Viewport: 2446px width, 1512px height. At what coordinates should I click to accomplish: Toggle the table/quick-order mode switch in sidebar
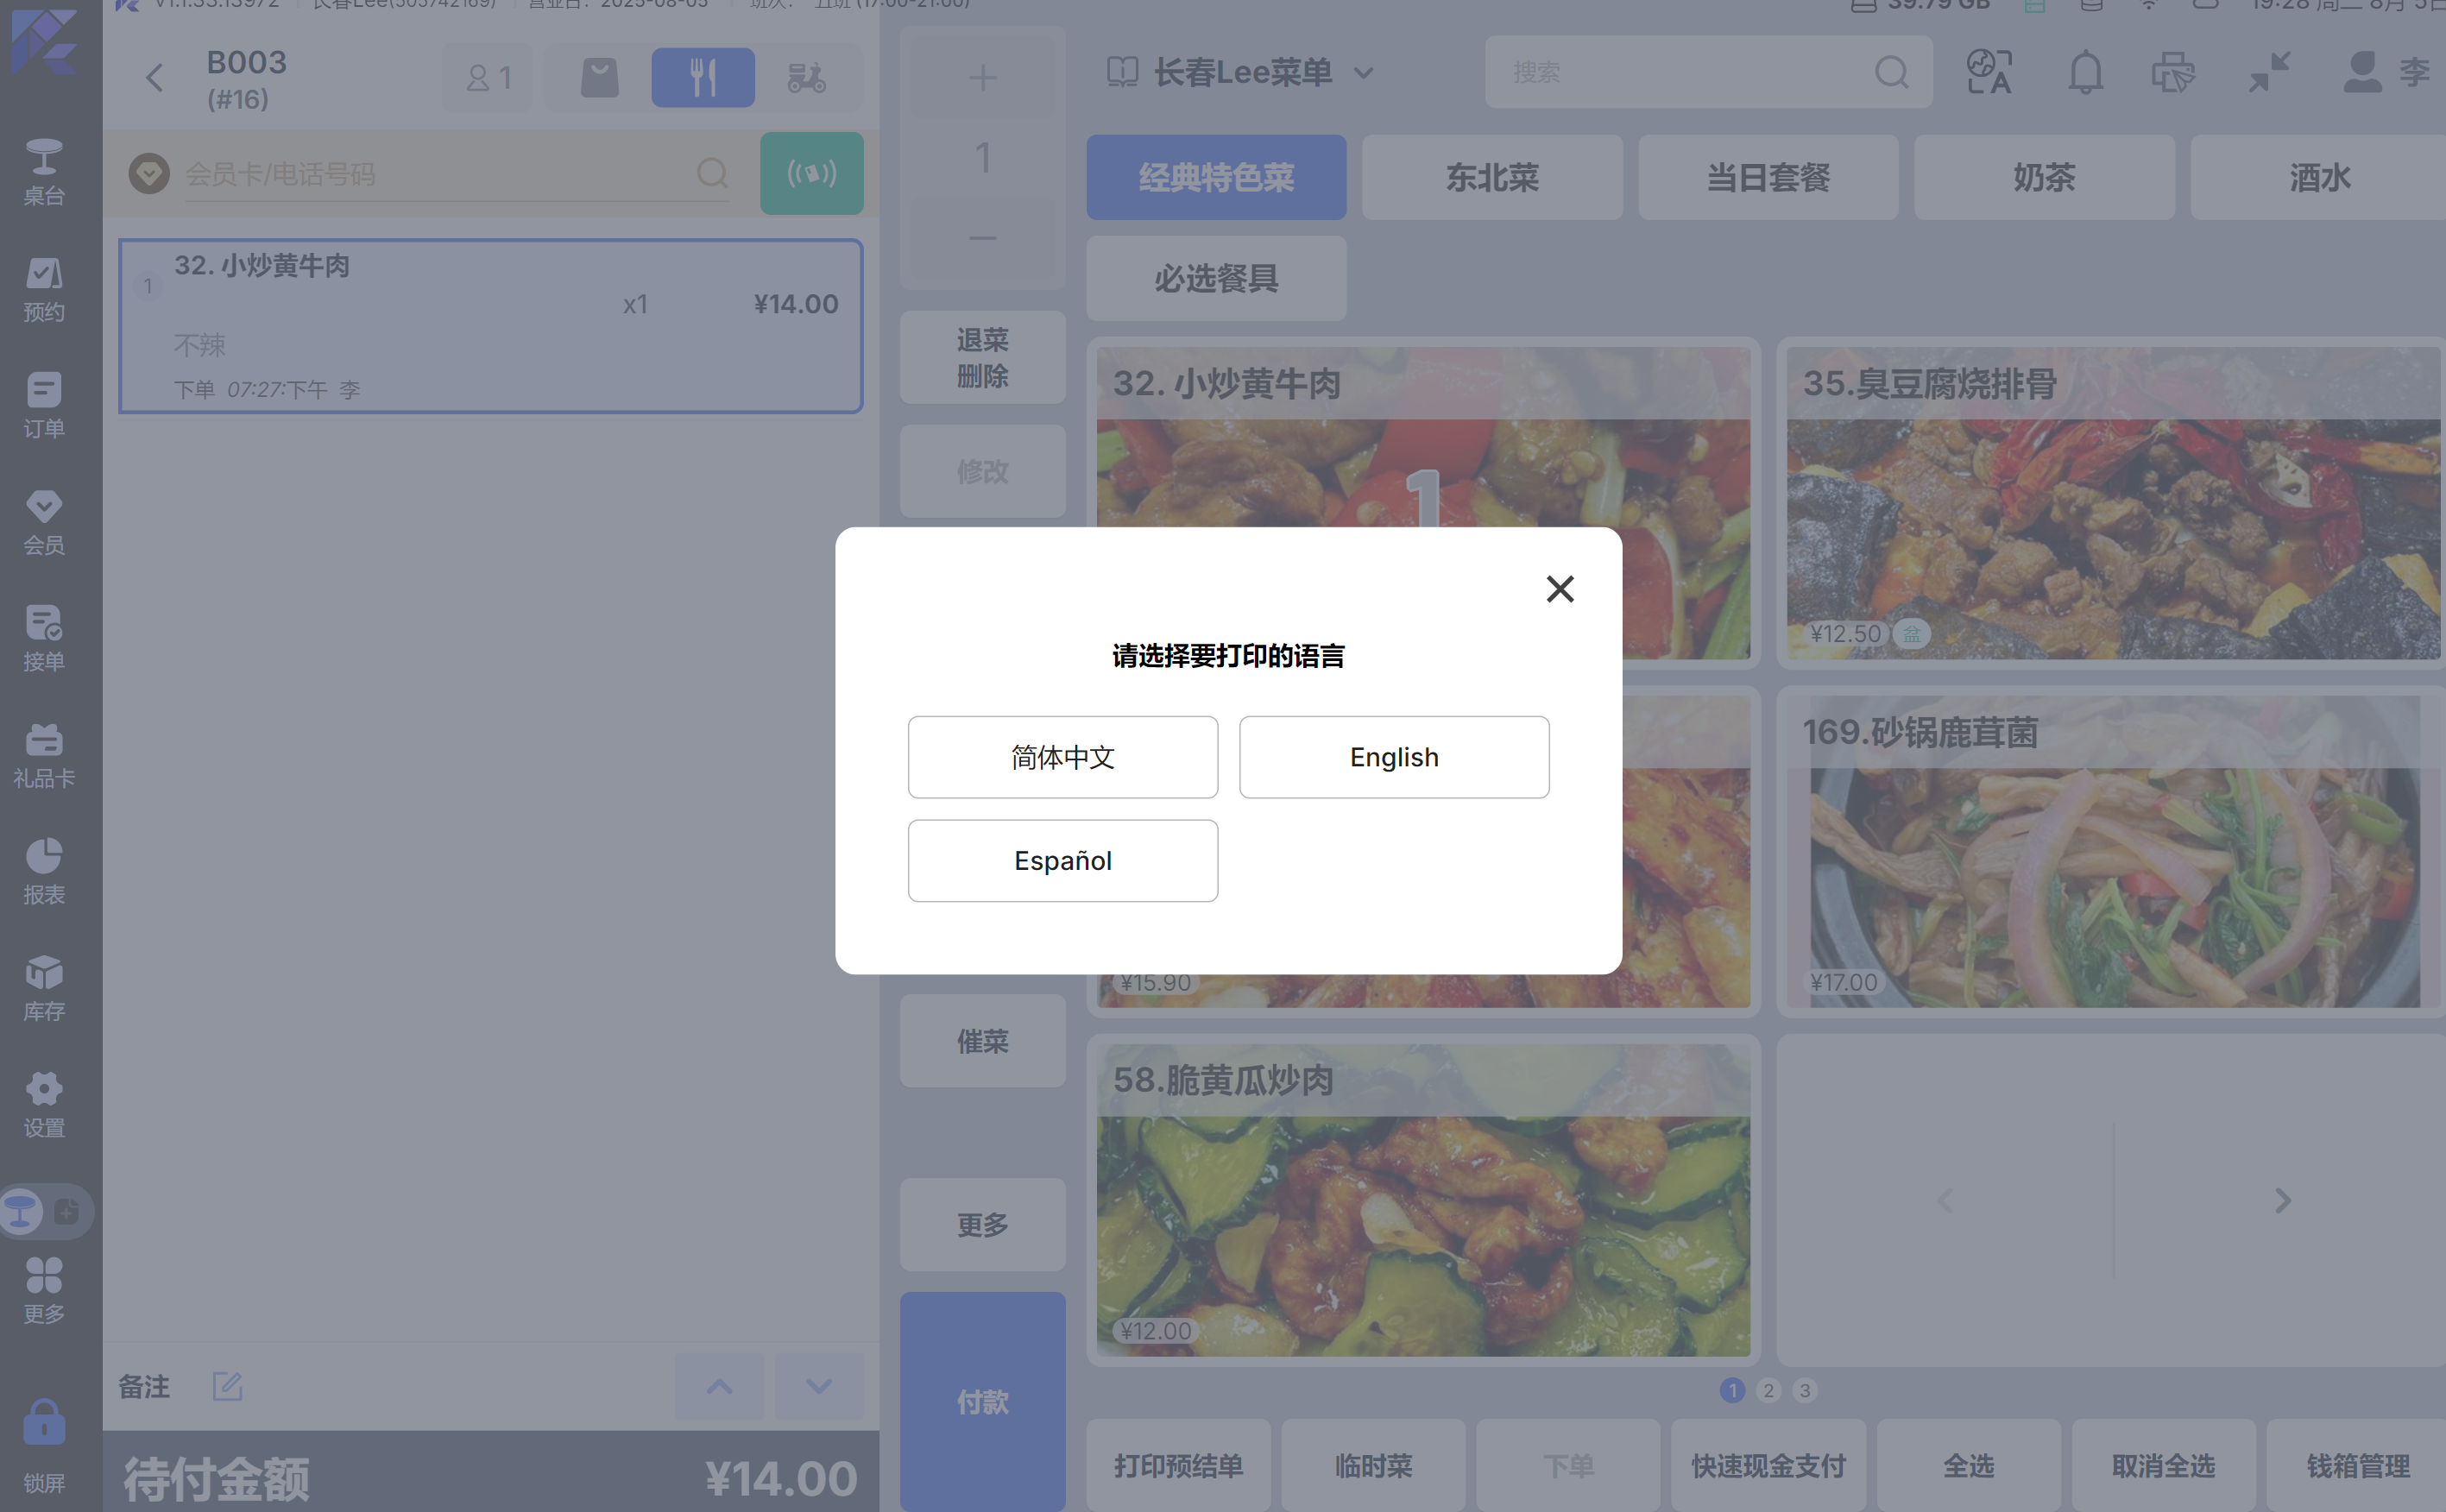click(x=46, y=1211)
